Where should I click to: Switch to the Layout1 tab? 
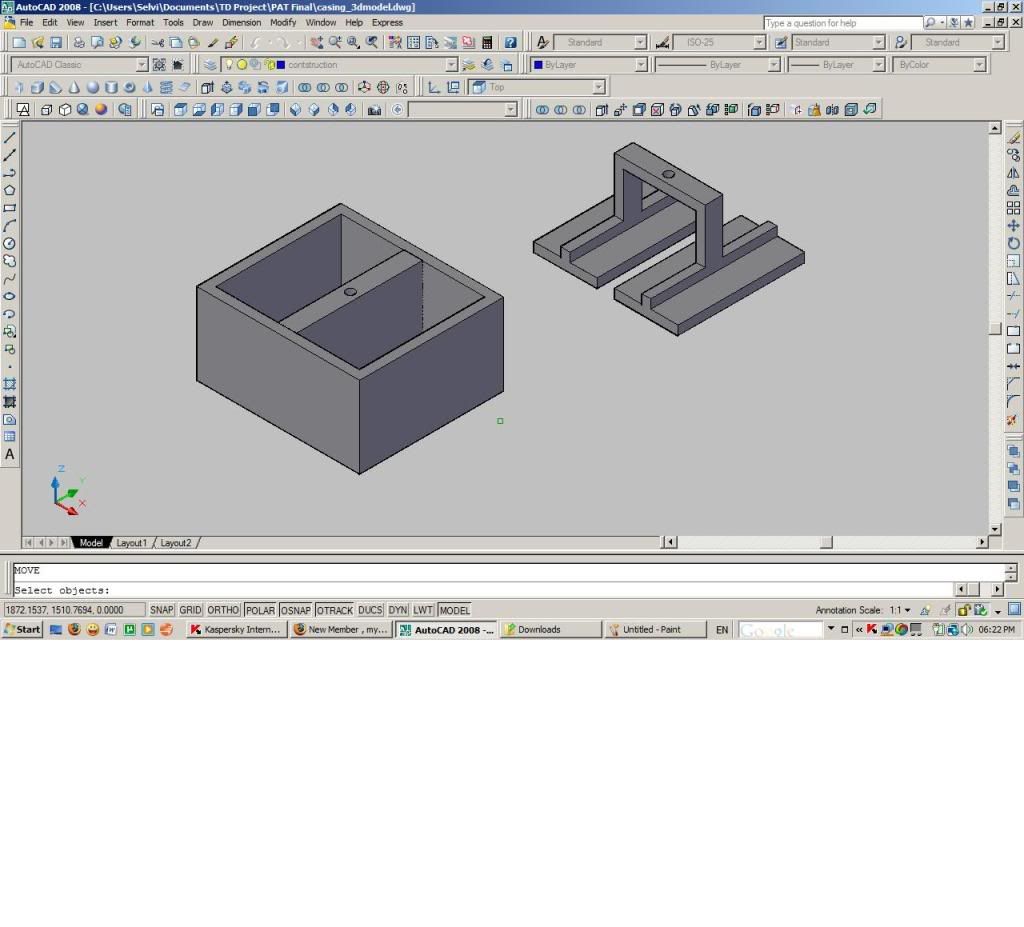(131, 543)
